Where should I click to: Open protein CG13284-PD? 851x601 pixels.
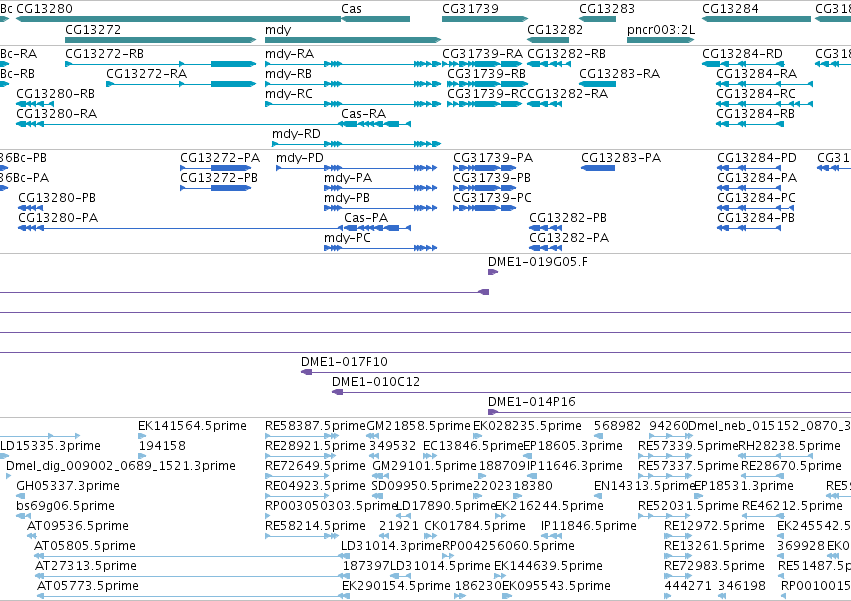(757, 158)
